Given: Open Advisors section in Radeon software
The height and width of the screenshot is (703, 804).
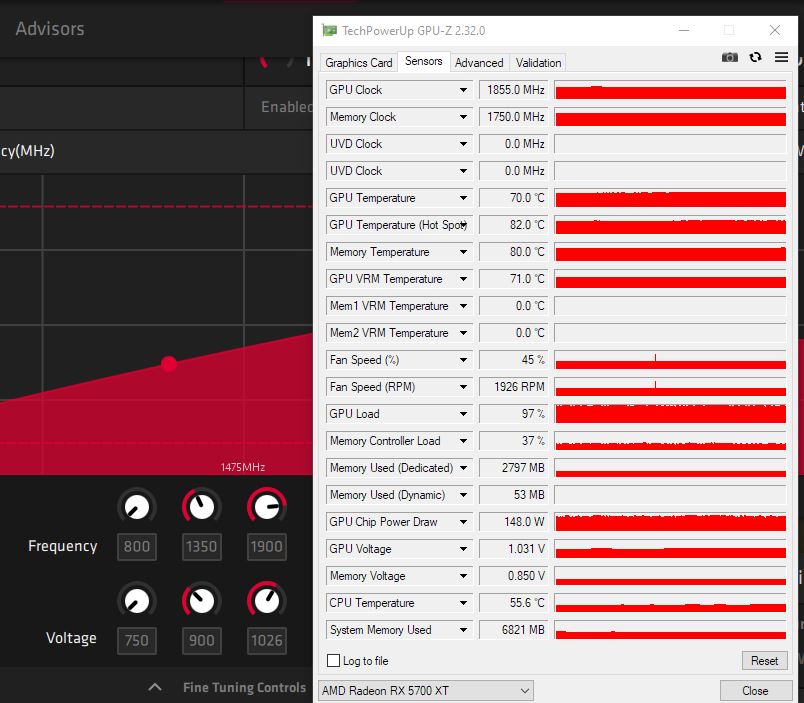Looking at the screenshot, I should [50, 29].
